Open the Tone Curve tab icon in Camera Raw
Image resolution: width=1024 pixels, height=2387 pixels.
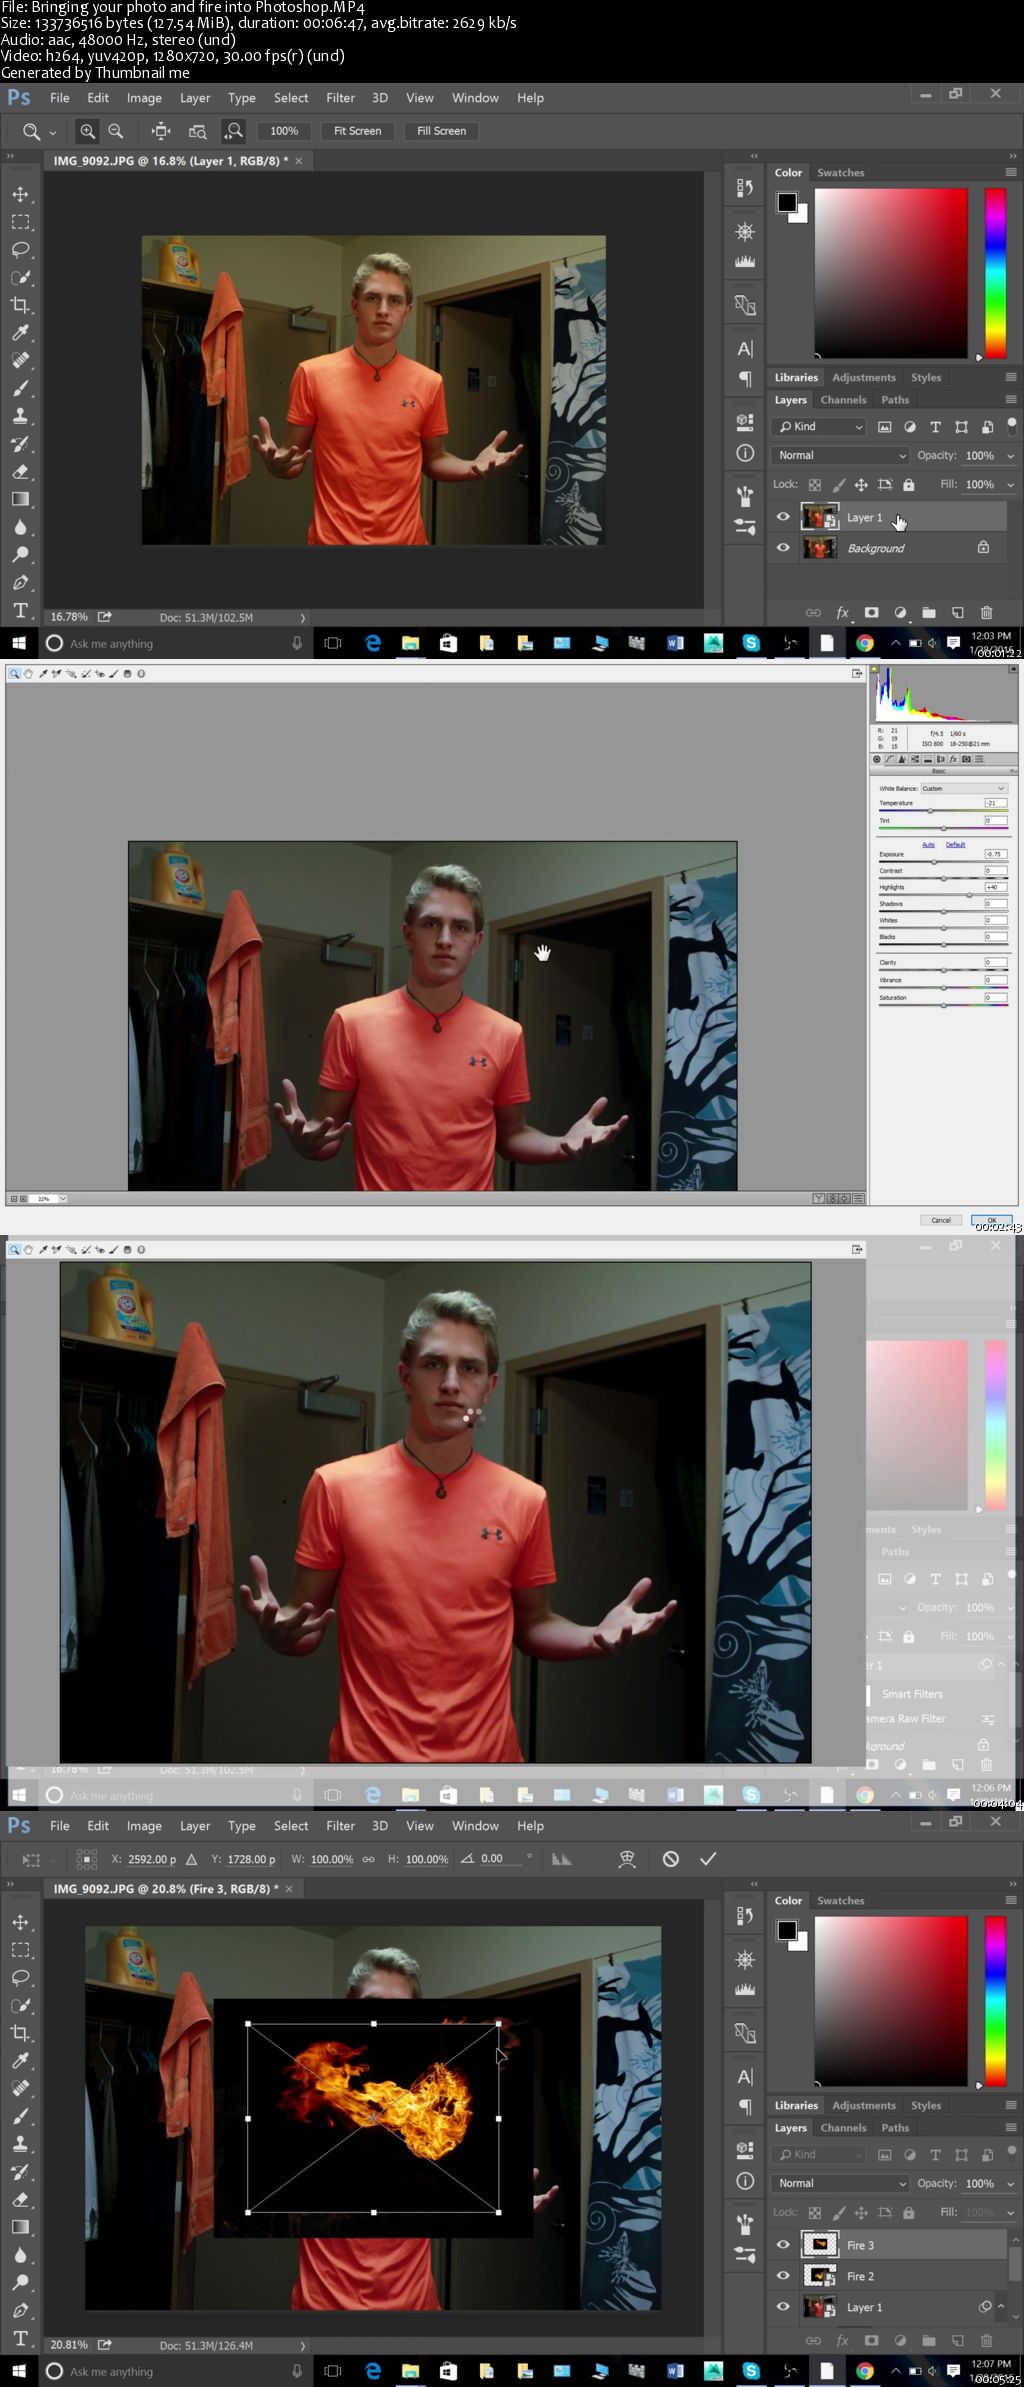889,759
